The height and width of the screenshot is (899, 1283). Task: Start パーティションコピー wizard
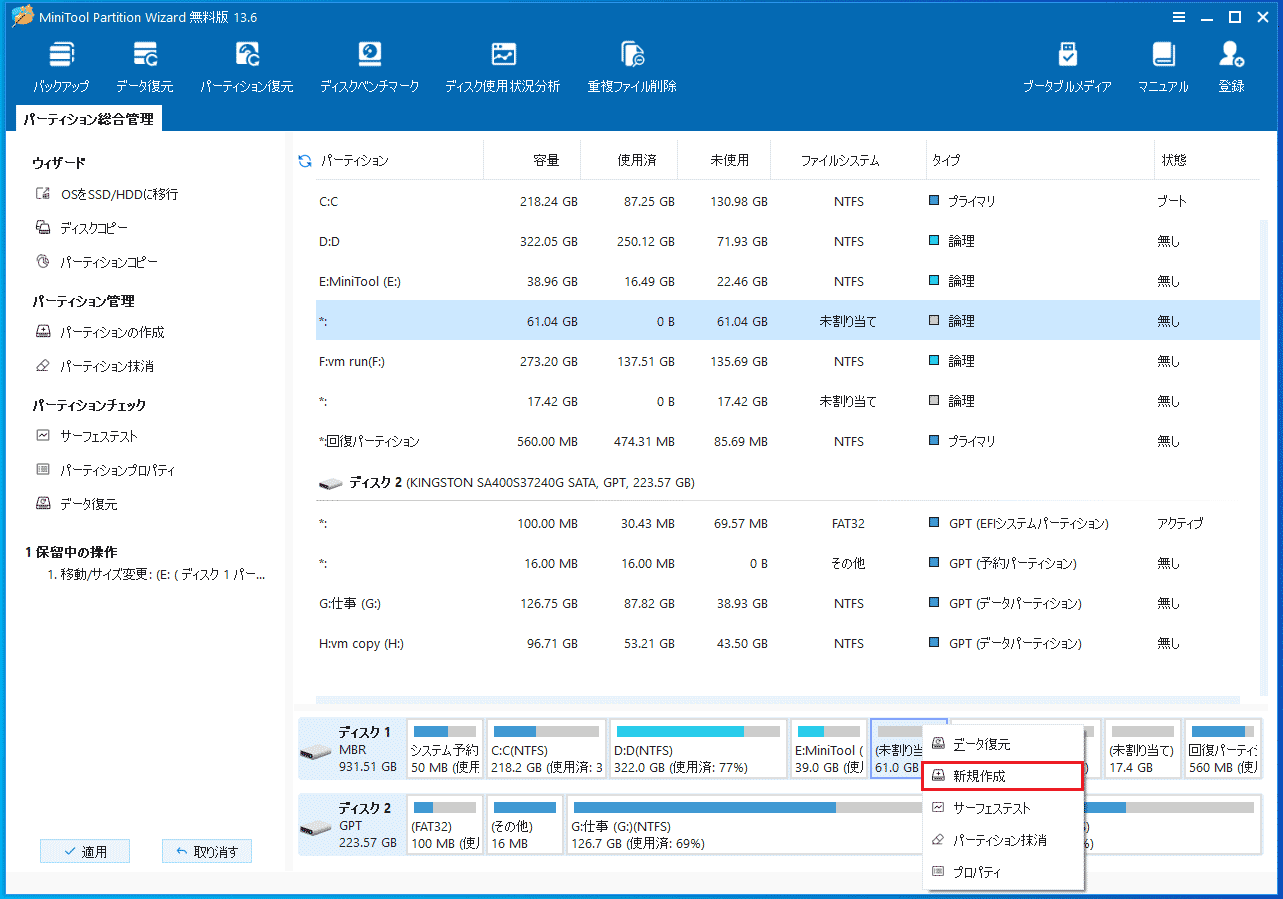(x=96, y=262)
